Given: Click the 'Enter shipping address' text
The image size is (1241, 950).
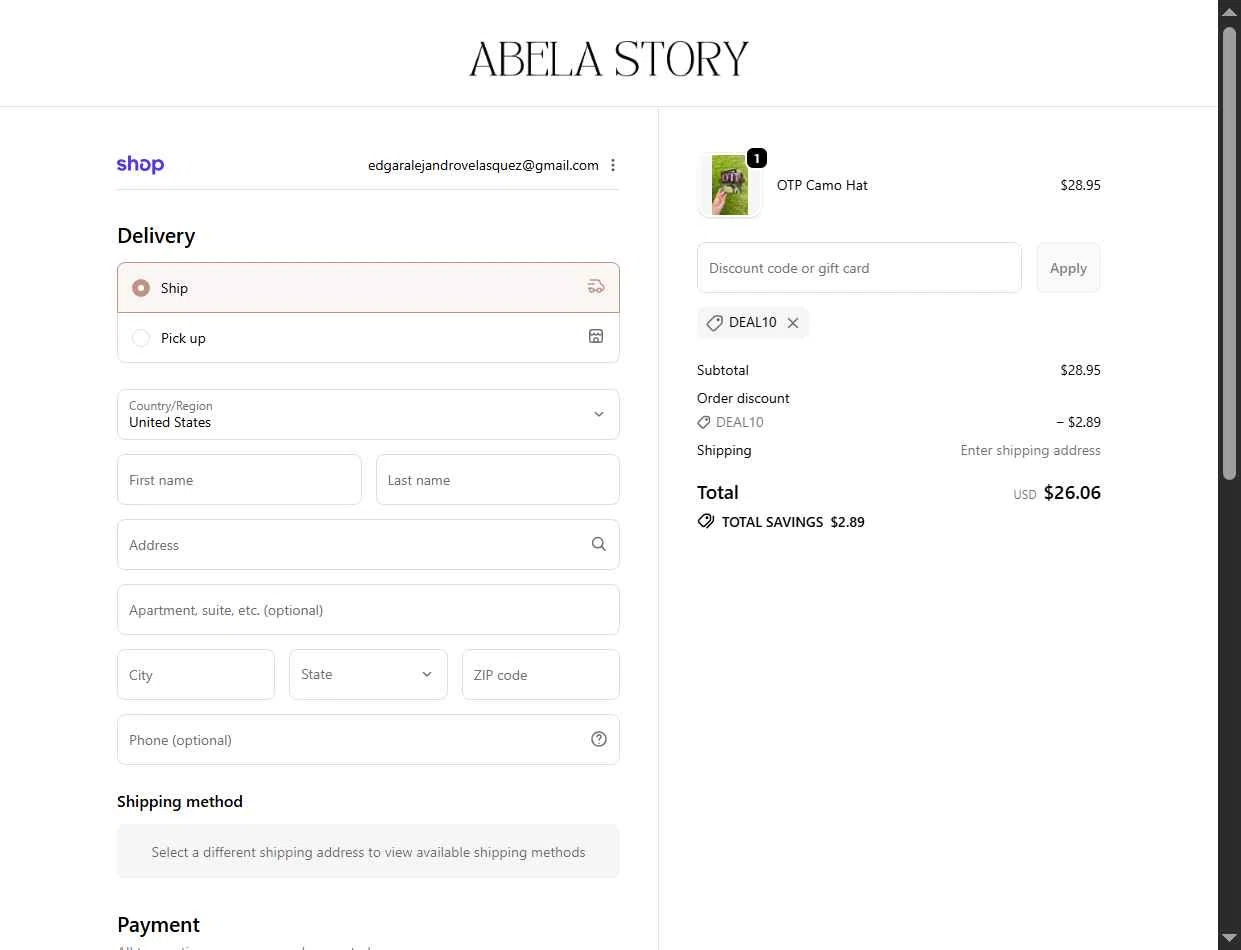Looking at the screenshot, I should click(1030, 450).
